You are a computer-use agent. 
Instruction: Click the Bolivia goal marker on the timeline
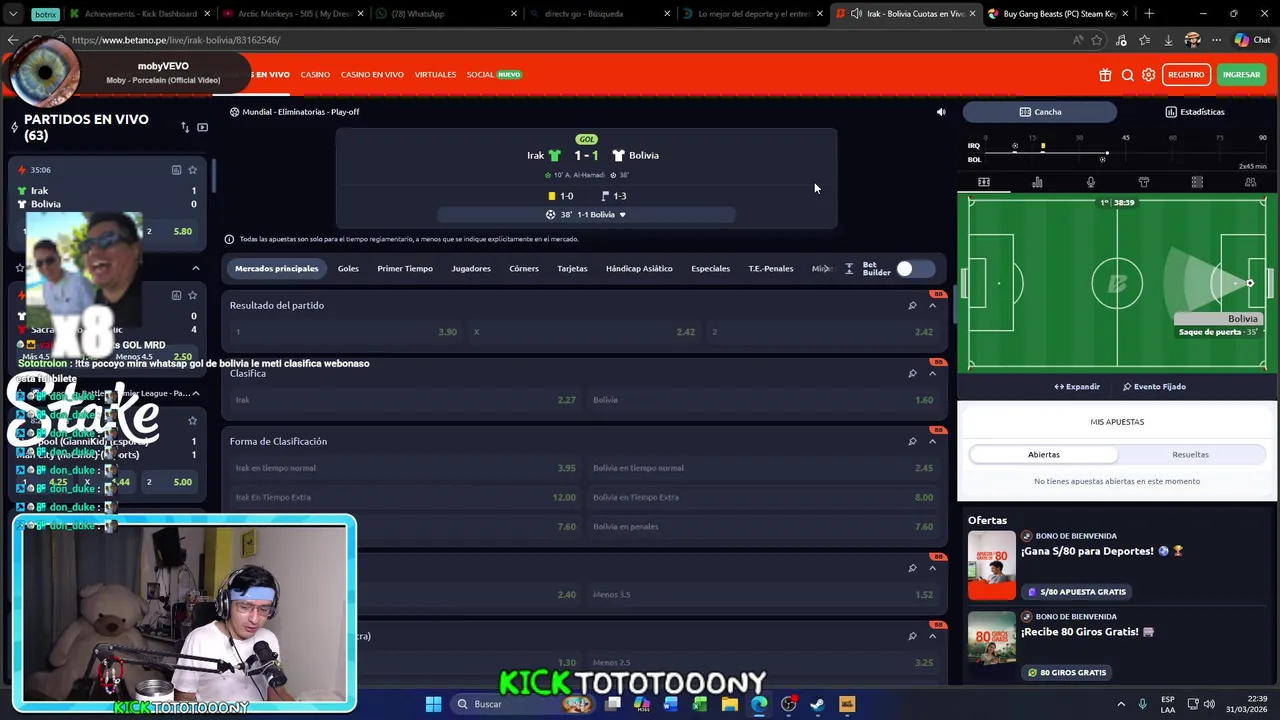pos(1103,159)
